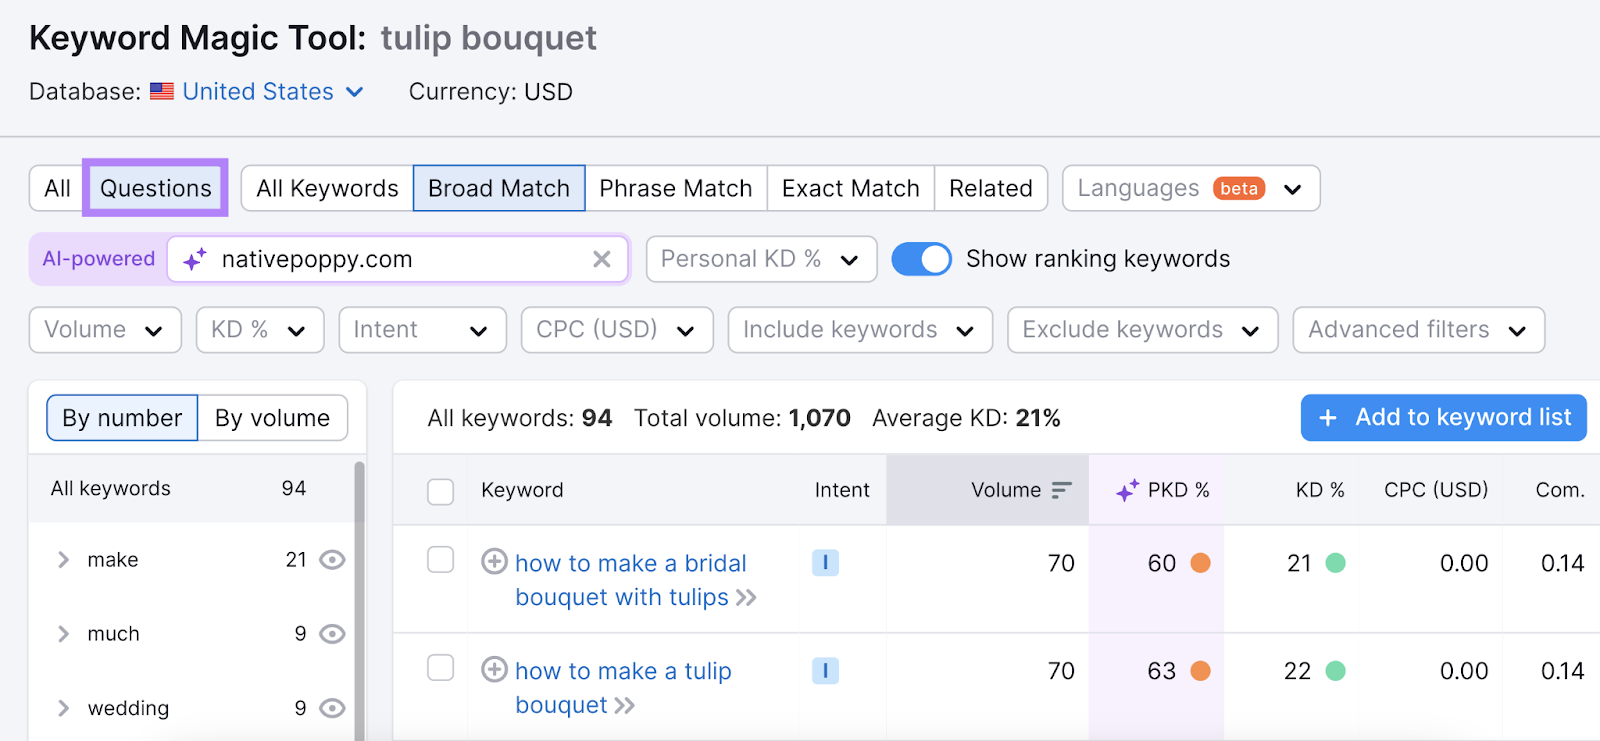Click the plus icon beside 'how to make a tulip bouquet'
The width and height of the screenshot is (1600, 741).
494,668
